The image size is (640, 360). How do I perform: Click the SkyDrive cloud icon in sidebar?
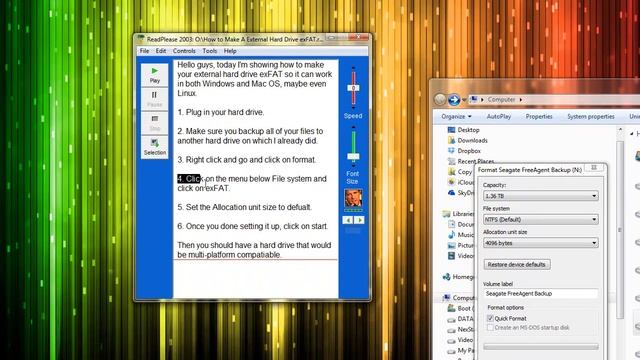coord(451,193)
